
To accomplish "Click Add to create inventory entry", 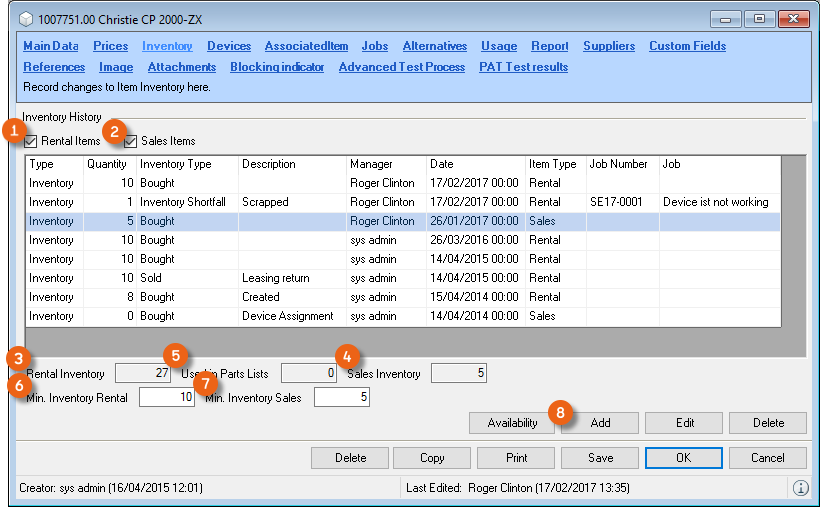I will pos(599,423).
